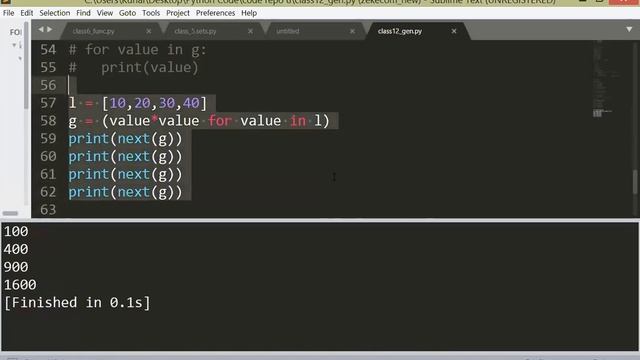Open the Help menu

249,13
